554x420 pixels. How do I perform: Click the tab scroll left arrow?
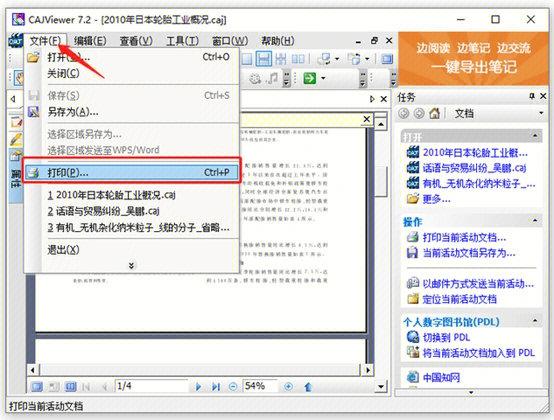13,99
